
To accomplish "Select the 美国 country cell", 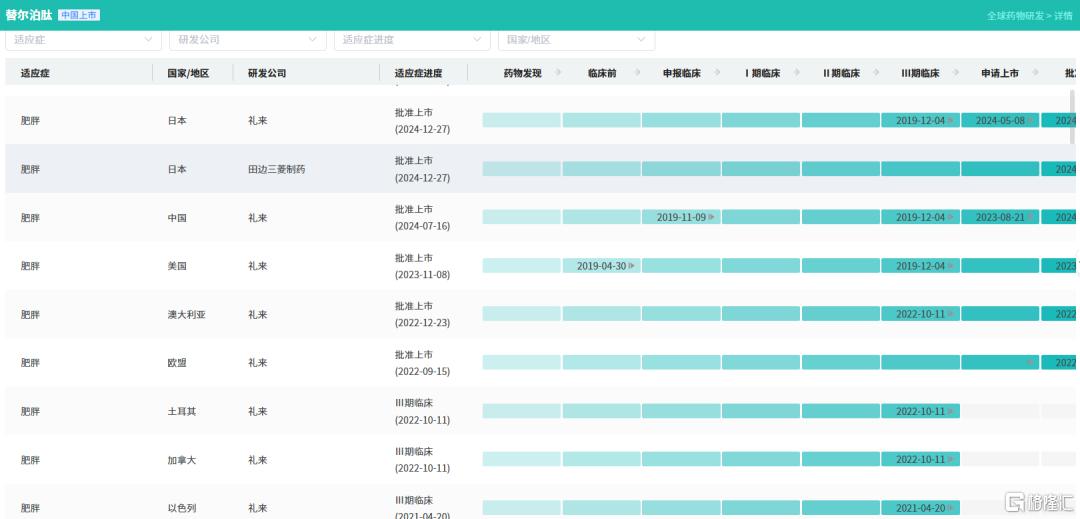I will point(177,266).
